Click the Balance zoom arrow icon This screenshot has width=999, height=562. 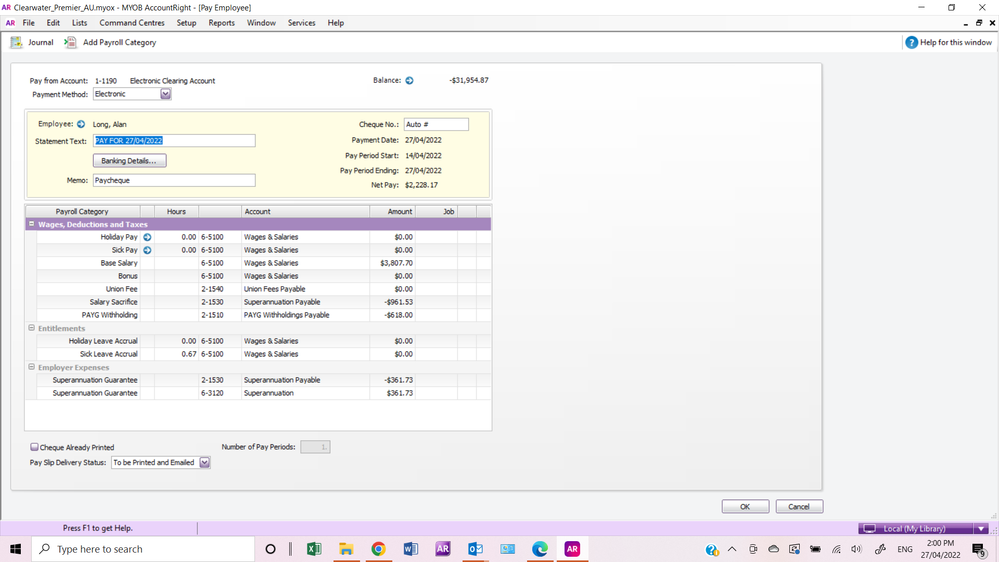pyautogui.click(x=409, y=81)
